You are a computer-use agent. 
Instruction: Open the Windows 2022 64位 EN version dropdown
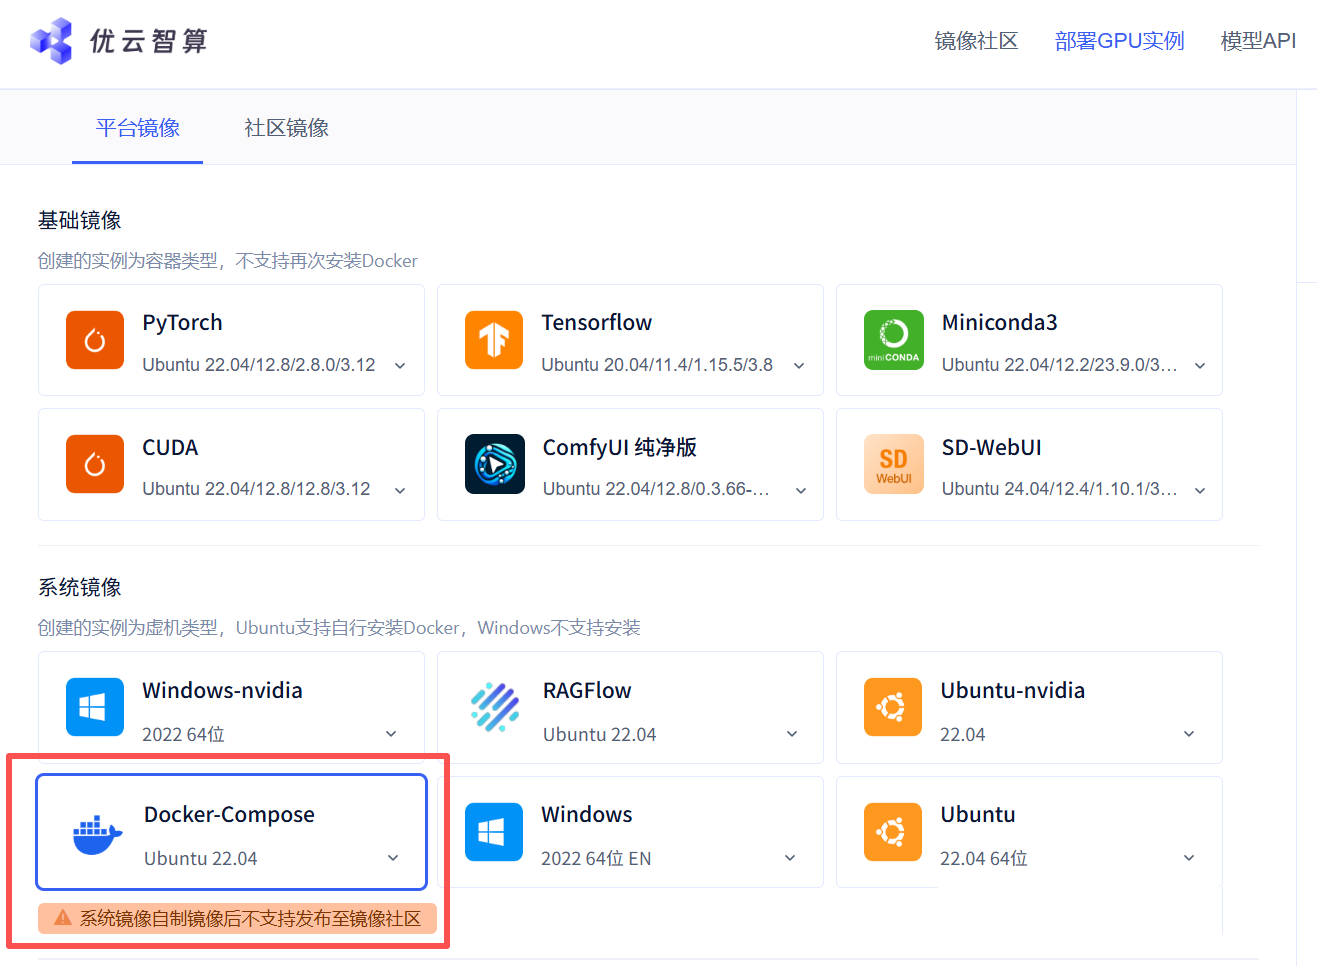[791, 857]
